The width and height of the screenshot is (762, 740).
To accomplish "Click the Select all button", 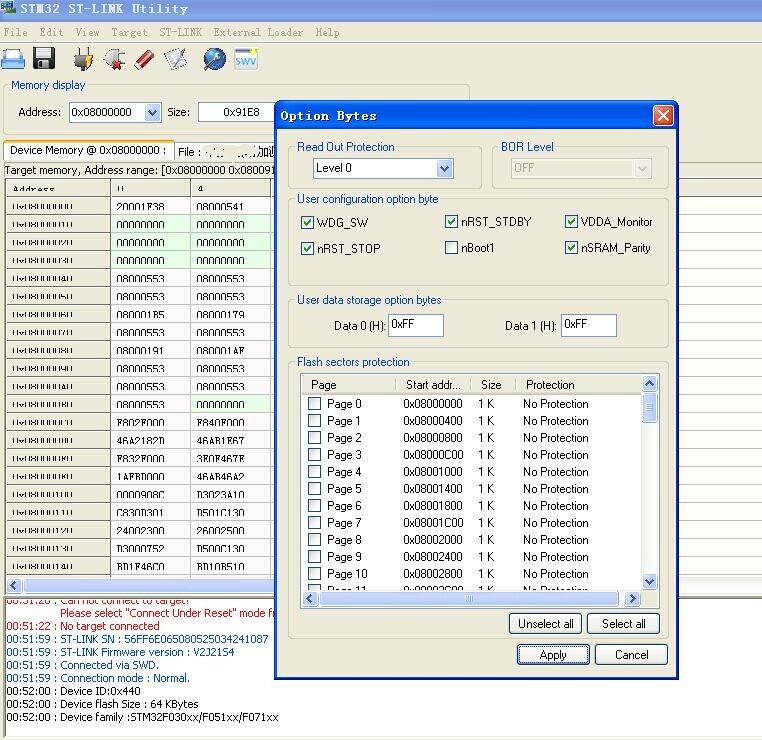I will (623, 624).
